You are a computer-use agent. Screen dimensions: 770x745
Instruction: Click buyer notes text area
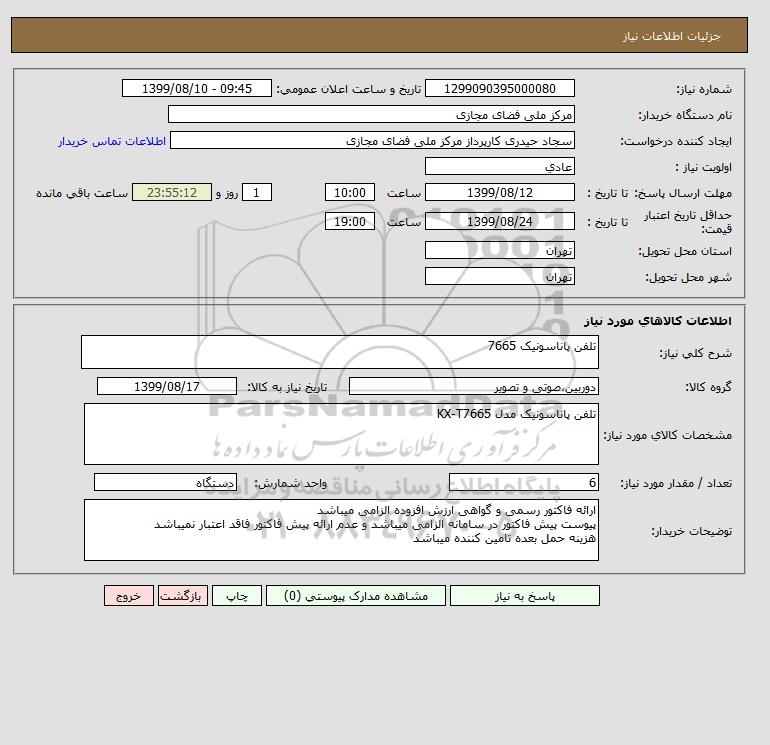point(341,530)
